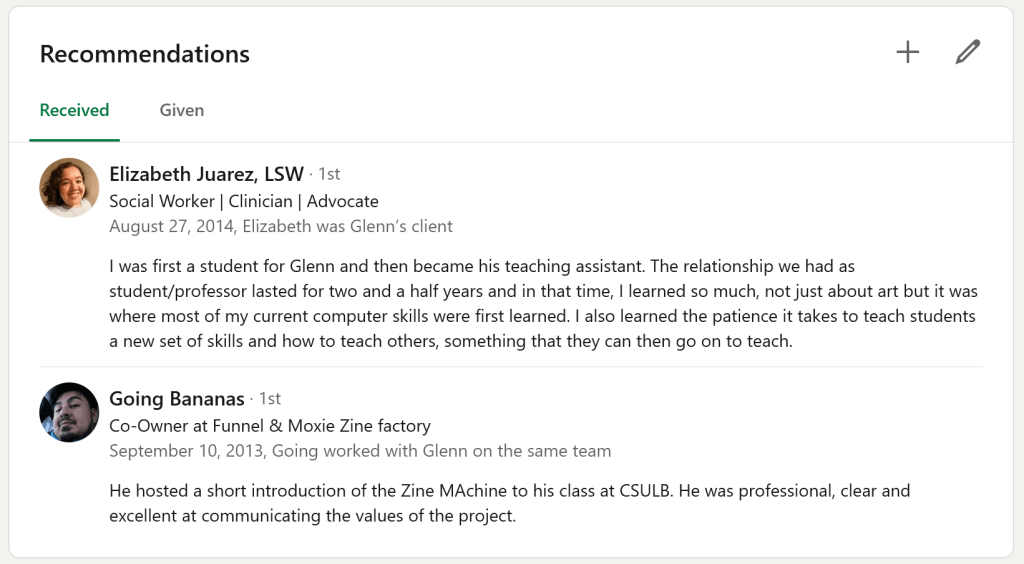Click the 1st badge beside Elizabeth Juarez
This screenshot has width=1024, height=564.
[329, 175]
